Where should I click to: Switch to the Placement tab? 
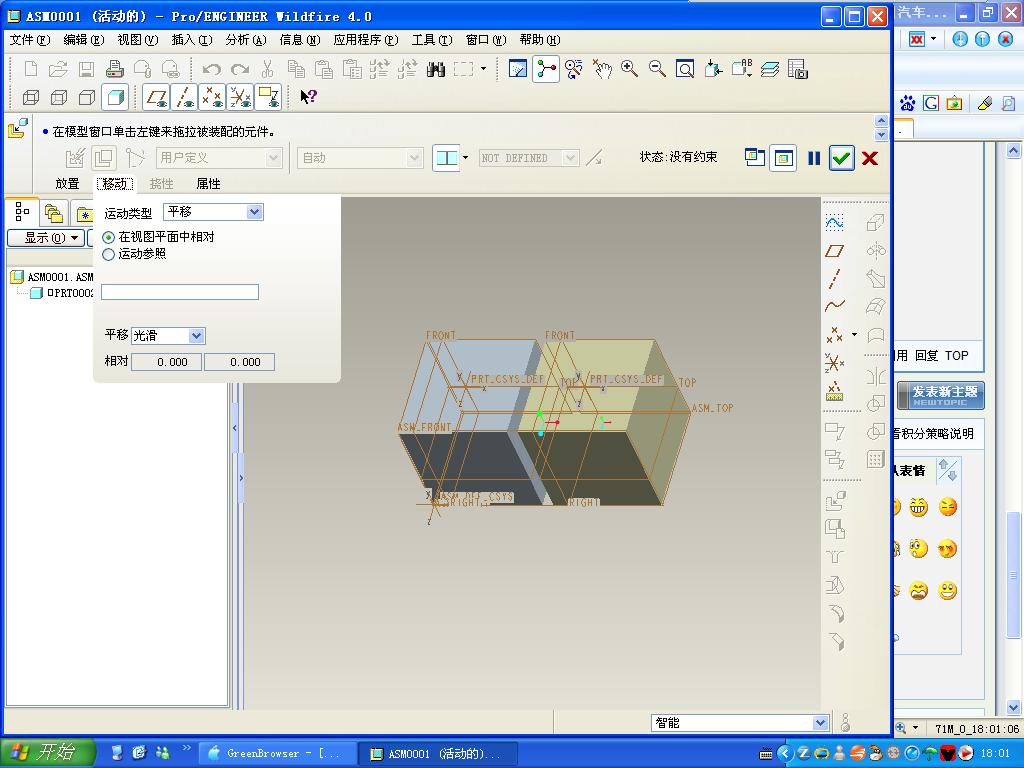67,184
